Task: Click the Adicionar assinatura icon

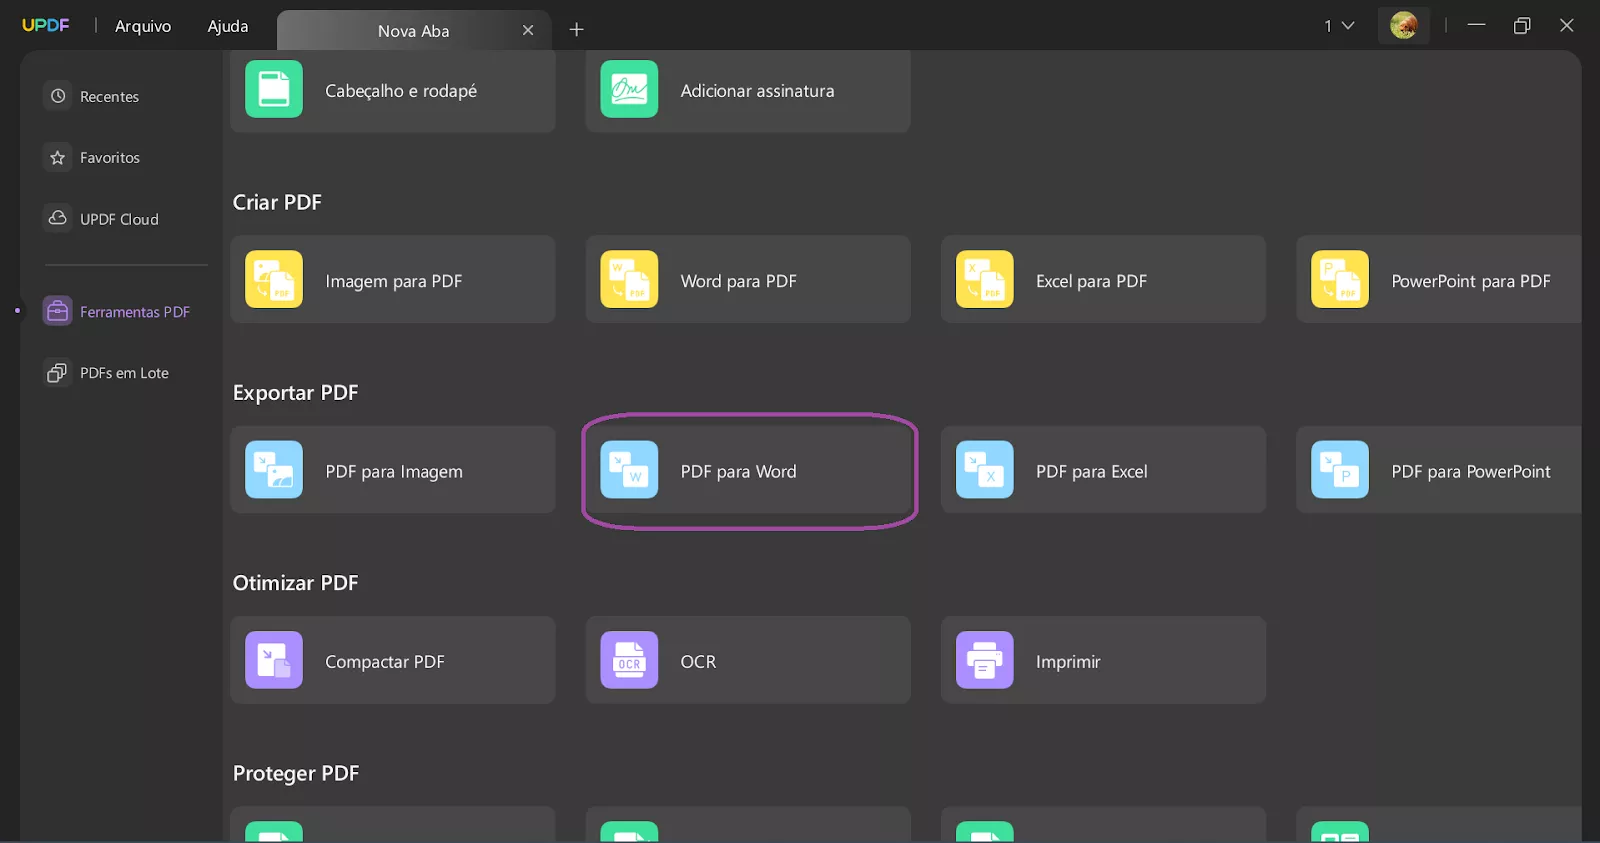Action: (629, 89)
